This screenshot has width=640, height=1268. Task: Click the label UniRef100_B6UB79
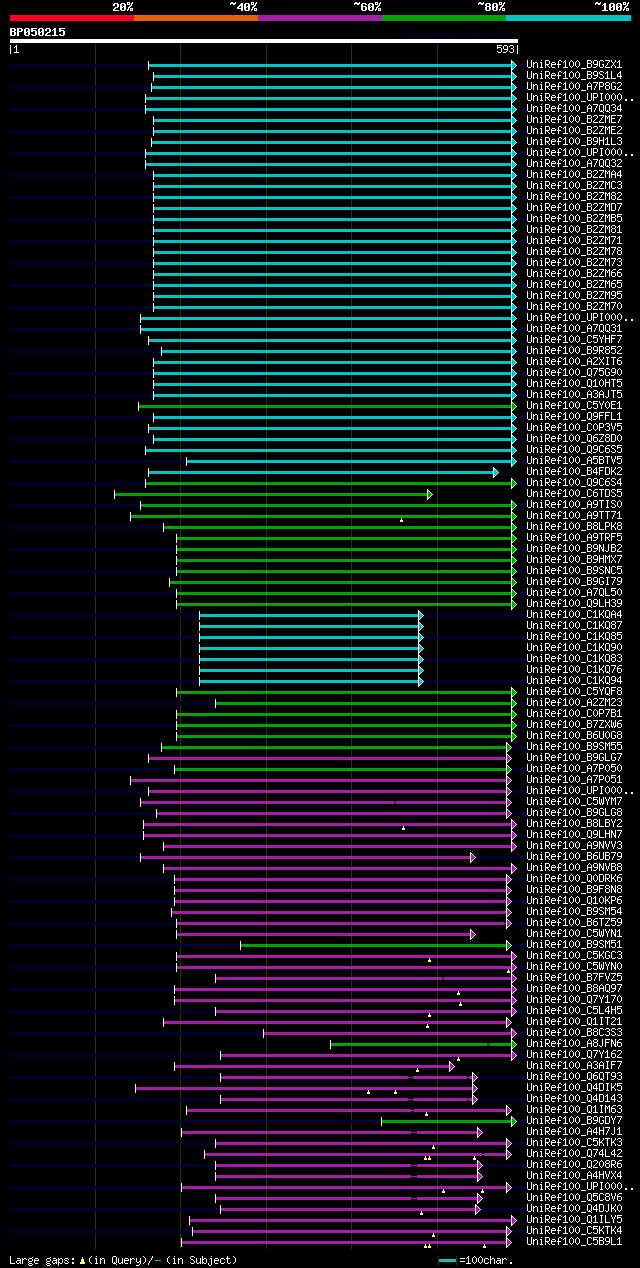pos(575,857)
